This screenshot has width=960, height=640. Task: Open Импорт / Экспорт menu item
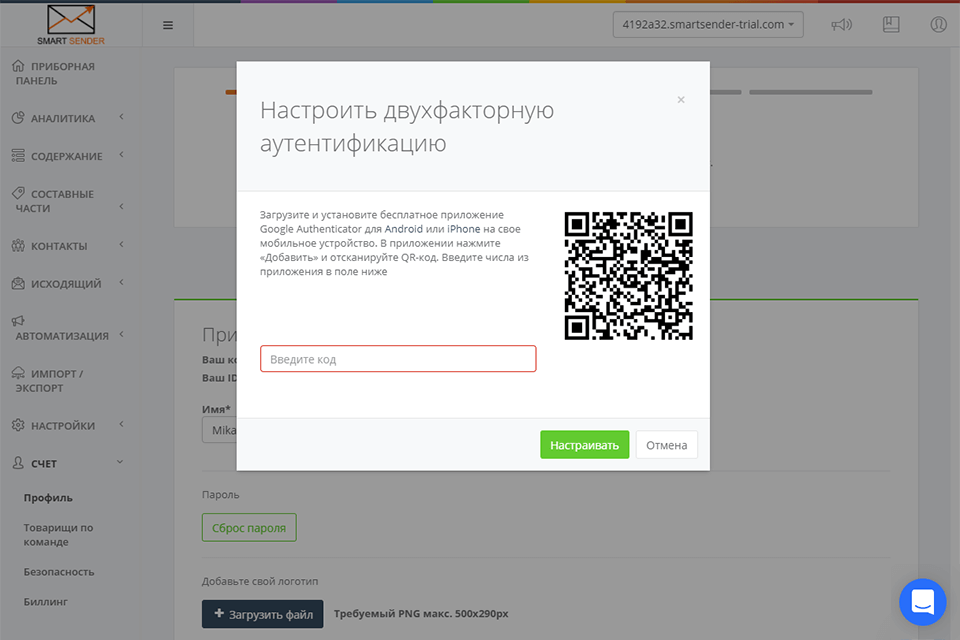49,380
